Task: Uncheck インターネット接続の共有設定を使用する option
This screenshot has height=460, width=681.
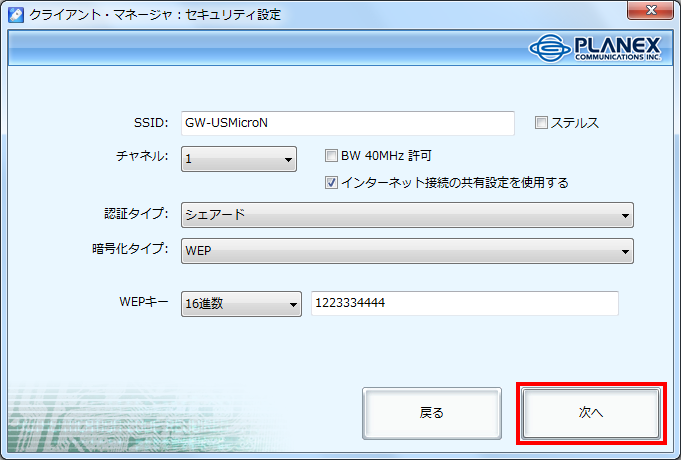Action: pos(332,183)
